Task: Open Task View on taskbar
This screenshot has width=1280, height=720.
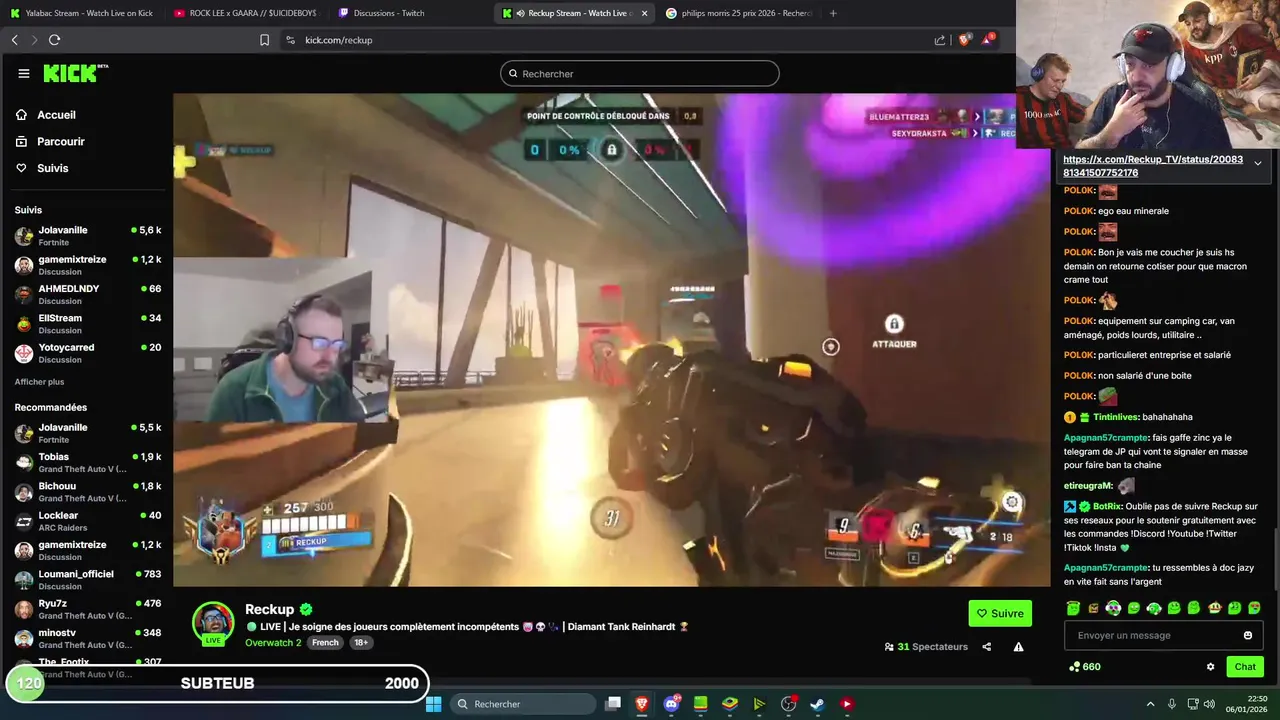Action: pyautogui.click(x=613, y=704)
